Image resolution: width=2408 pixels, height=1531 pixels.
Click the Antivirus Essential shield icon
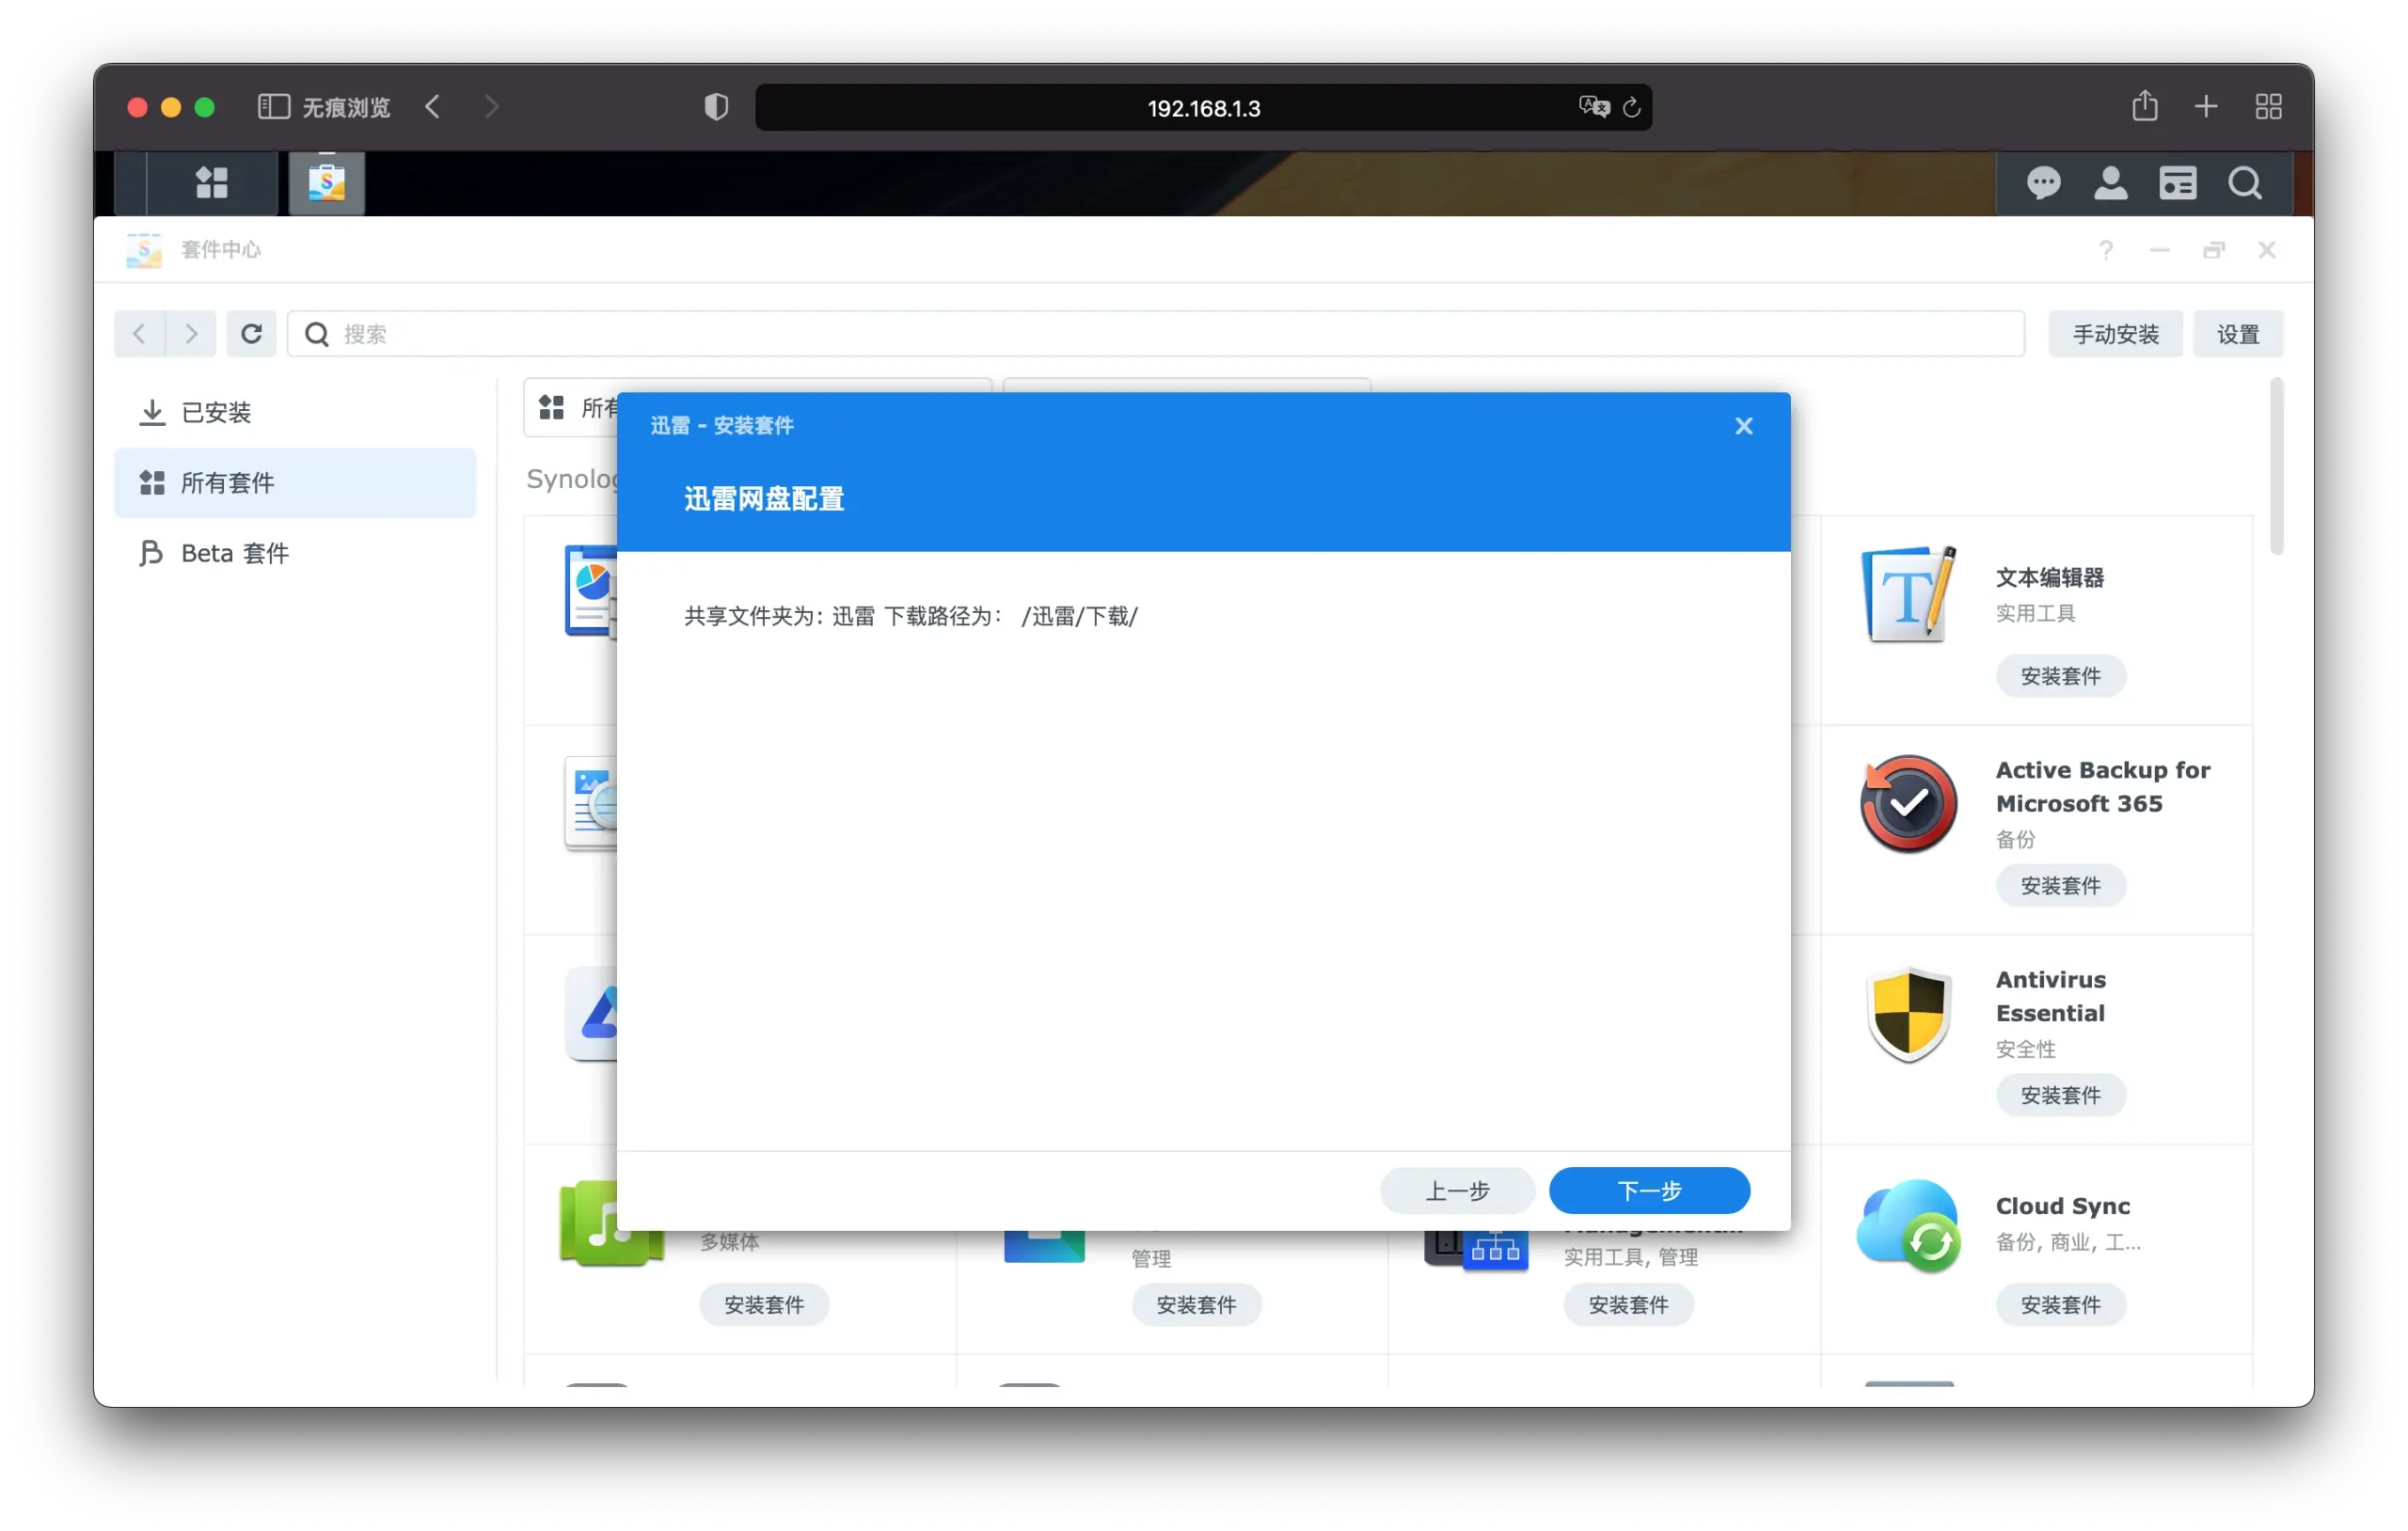pyautogui.click(x=1908, y=1014)
